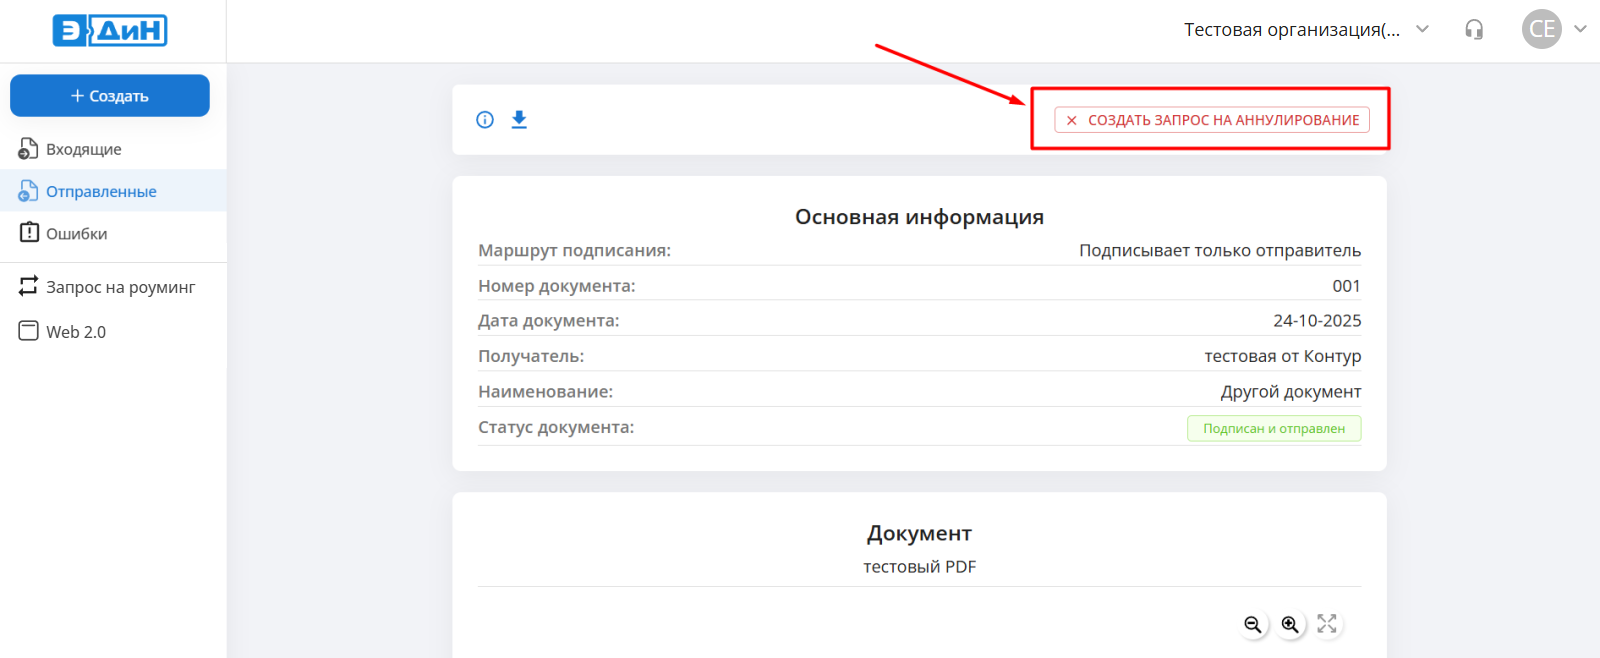The height and width of the screenshot is (658, 1600).
Task: Open the Web 2.0 menu item
Action: (75, 331)
